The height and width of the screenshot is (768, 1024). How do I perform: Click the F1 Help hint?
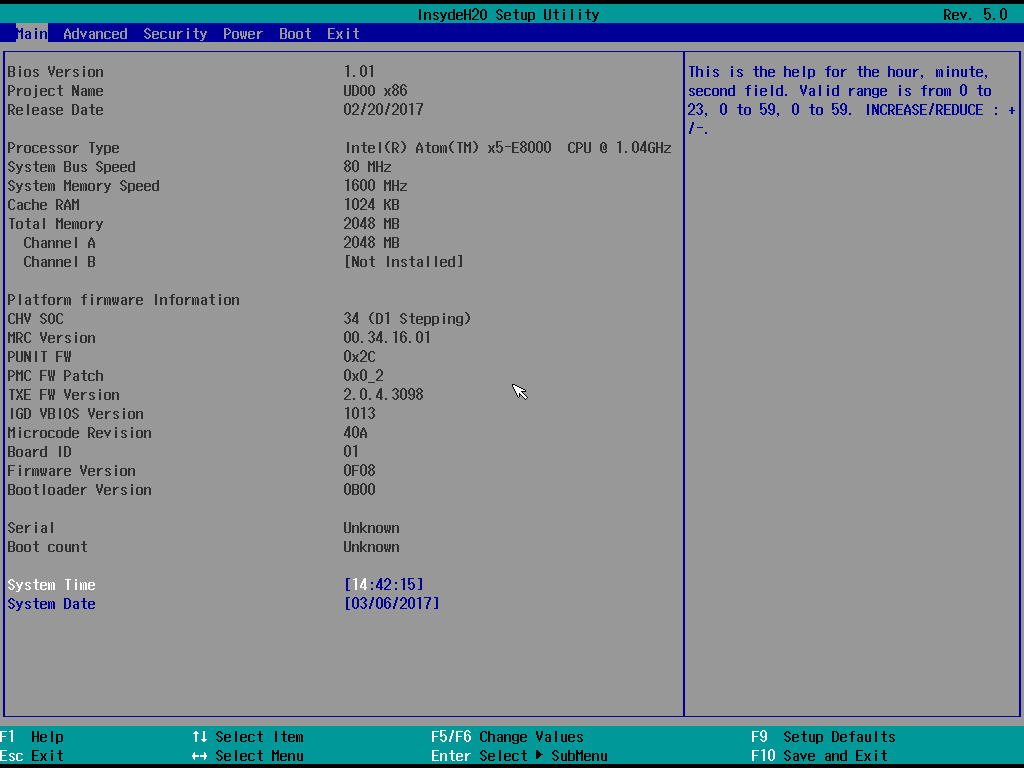click(x=32, y=737)
